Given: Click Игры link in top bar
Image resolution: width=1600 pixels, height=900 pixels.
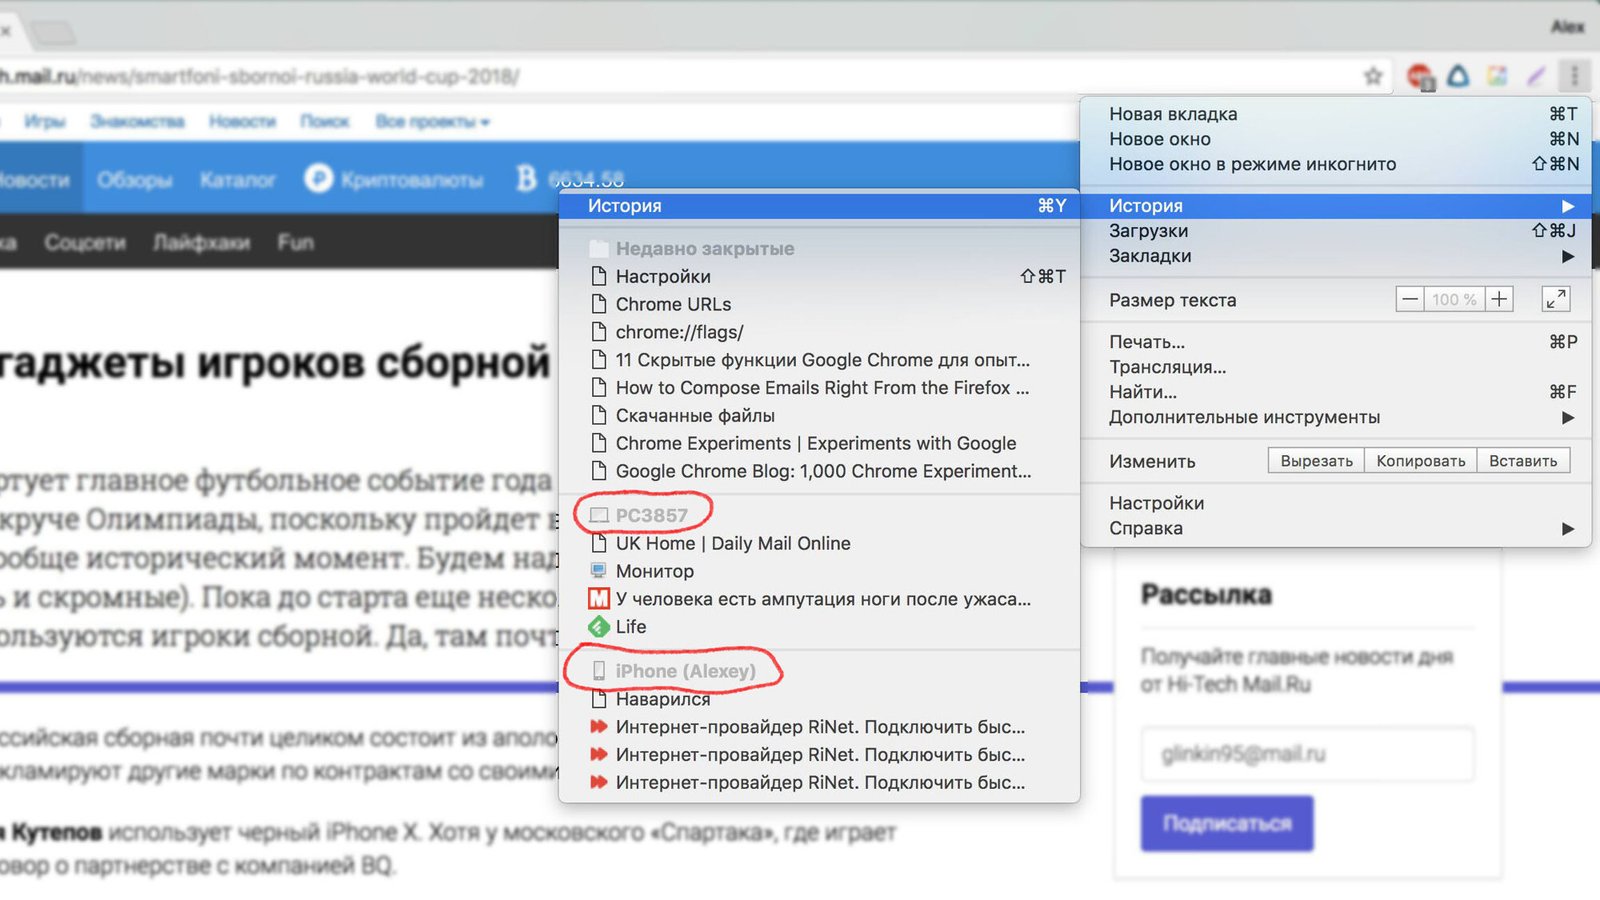Looking at the screenshot, I should click(45, 122).
